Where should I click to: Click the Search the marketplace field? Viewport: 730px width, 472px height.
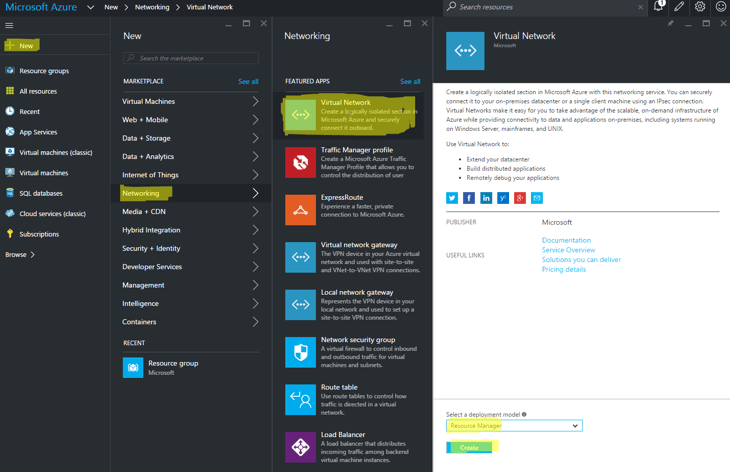tap(191, 58)
